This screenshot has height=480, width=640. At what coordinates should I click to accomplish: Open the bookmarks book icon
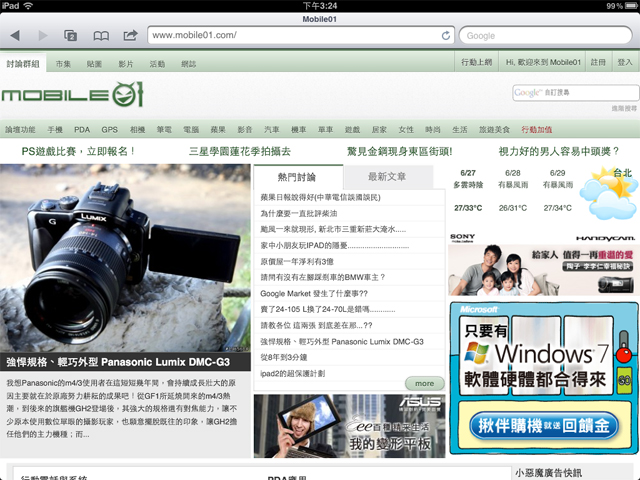101,36
